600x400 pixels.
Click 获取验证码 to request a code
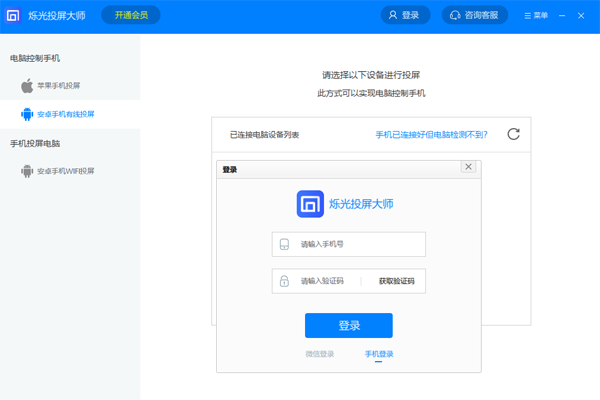coord(396,281)
